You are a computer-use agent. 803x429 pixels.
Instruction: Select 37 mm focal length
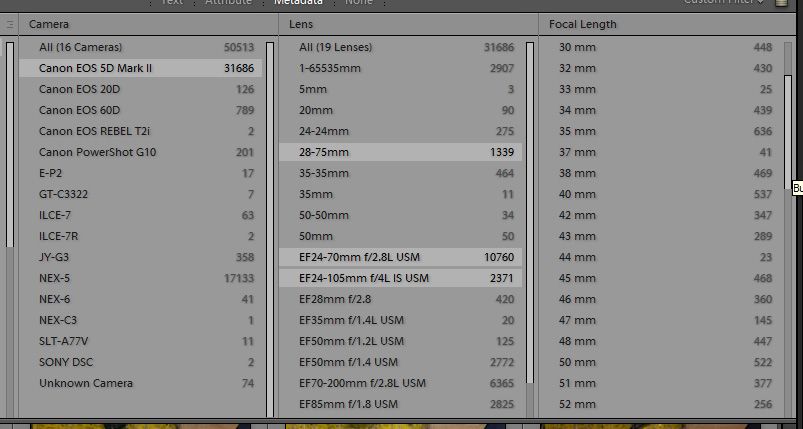click(x=661, y=152)
